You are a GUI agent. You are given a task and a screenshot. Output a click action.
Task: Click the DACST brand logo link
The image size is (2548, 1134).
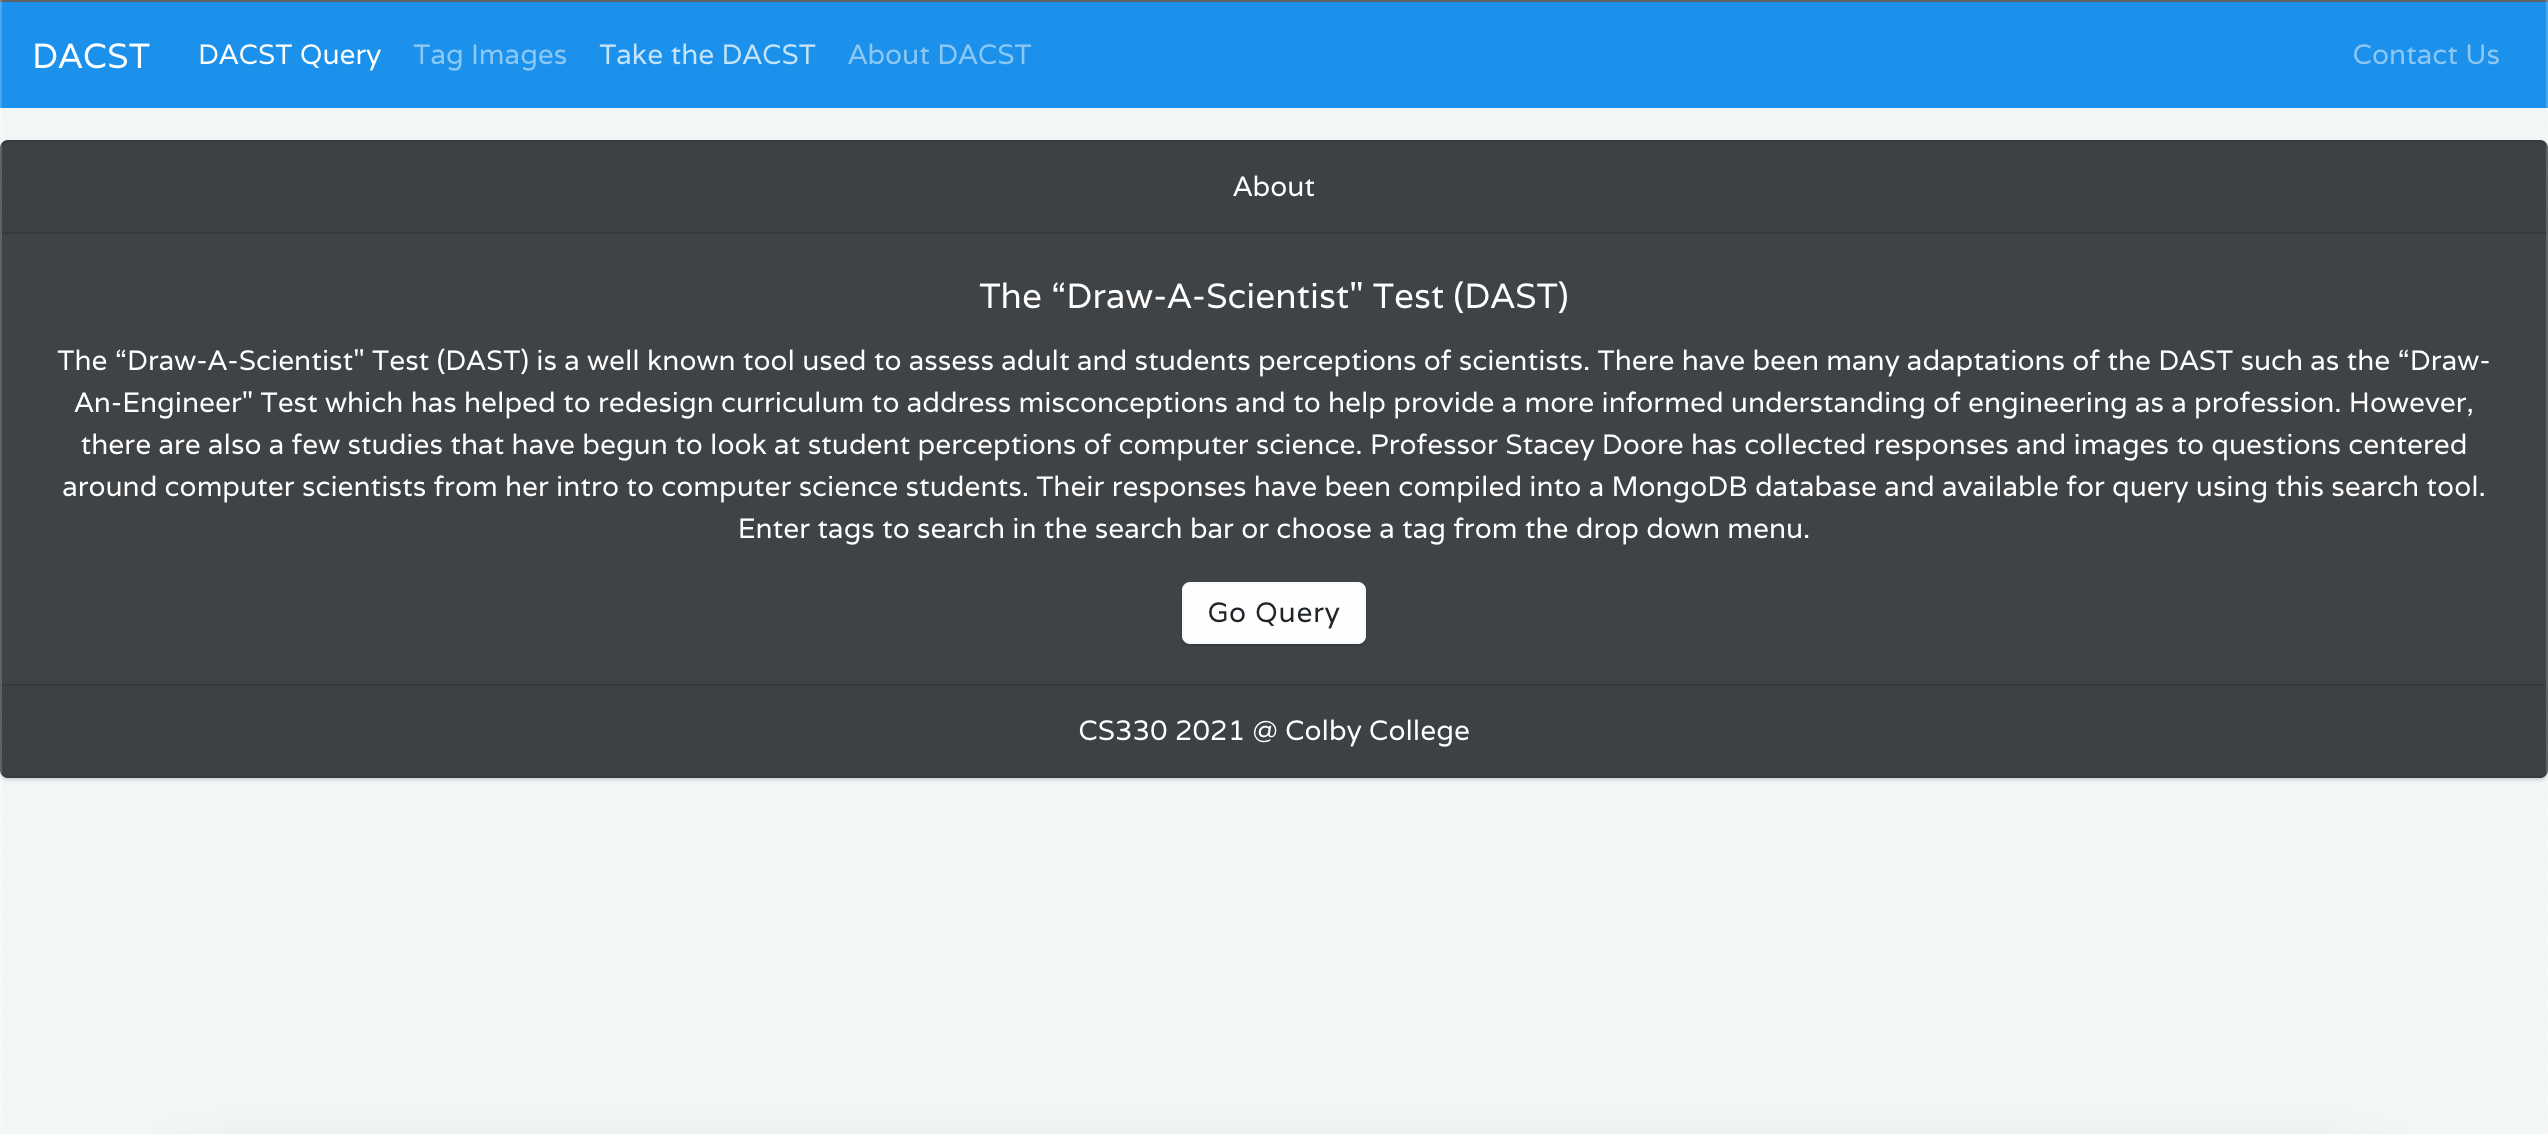[91, 55]
